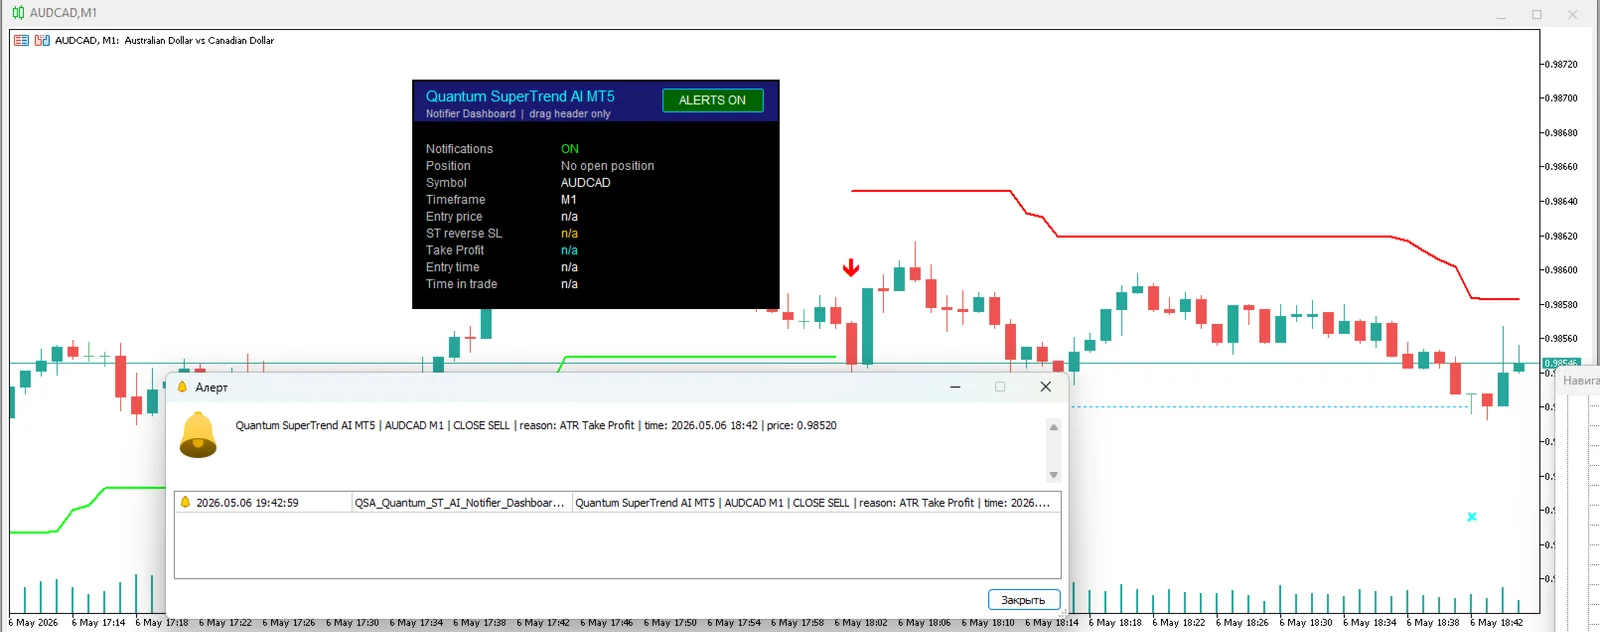Click the small bell icon in Алерт title bar
Viewport: 1600px width, 632px height.
click(x=182, y=387)
